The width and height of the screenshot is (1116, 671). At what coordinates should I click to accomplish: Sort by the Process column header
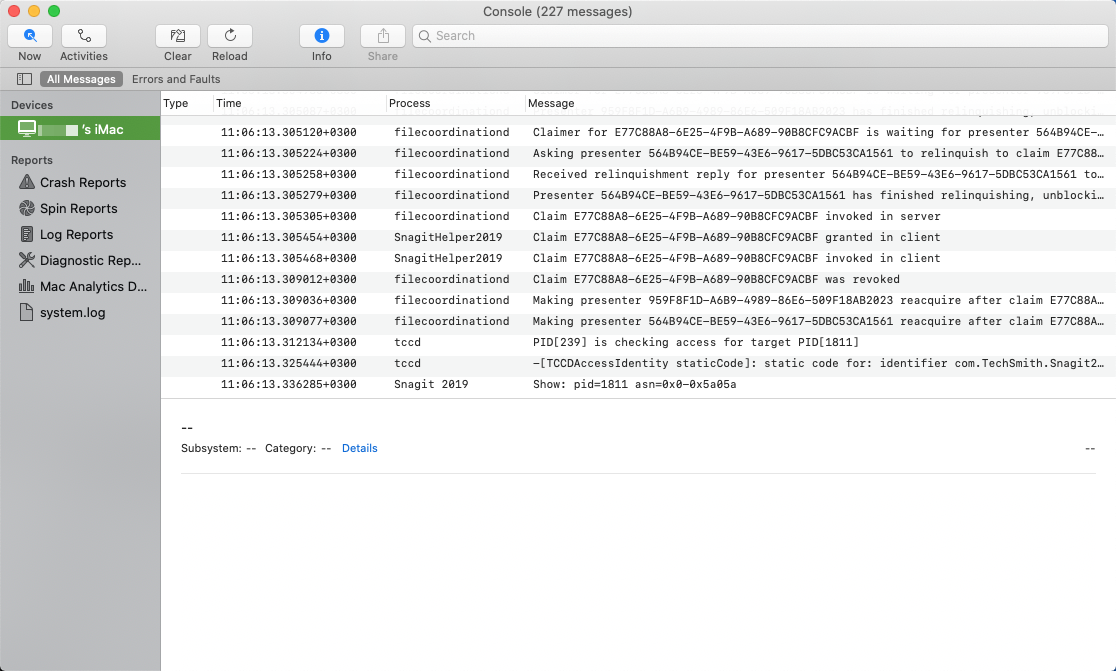click(410, 103)
